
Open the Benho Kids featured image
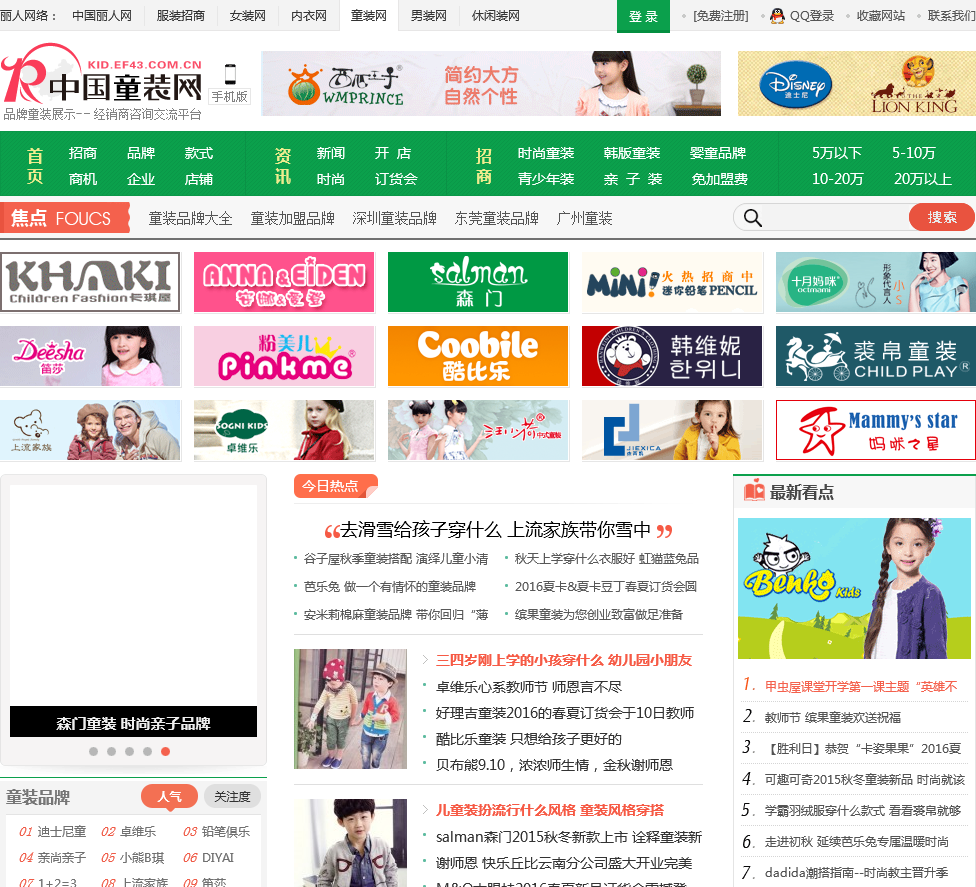coord(854,588)
